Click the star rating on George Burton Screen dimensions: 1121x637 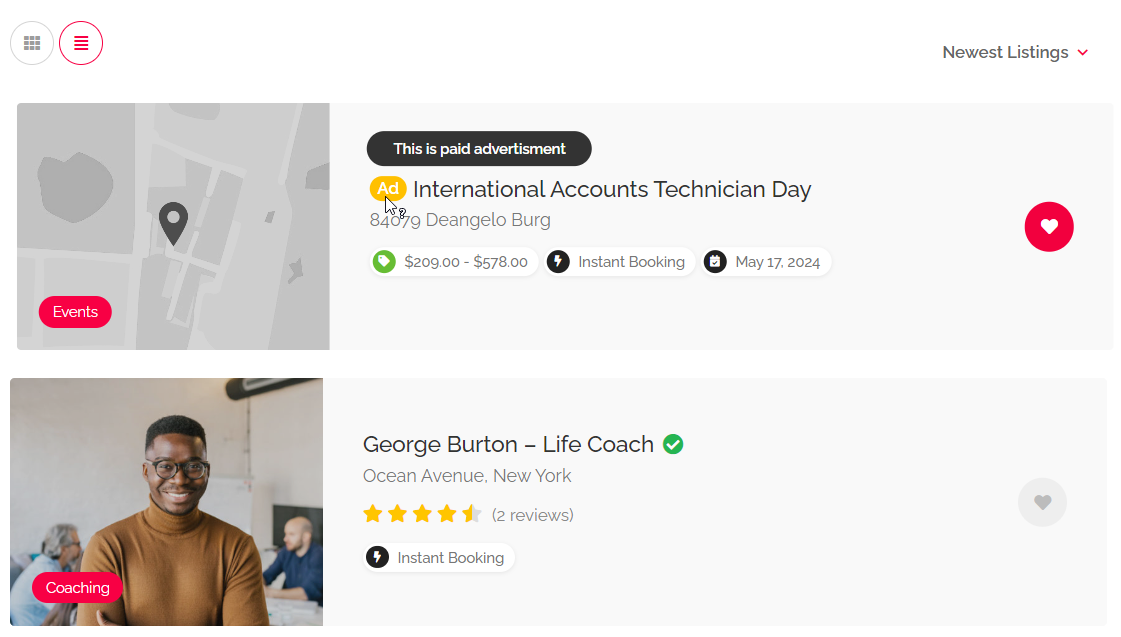422,515
